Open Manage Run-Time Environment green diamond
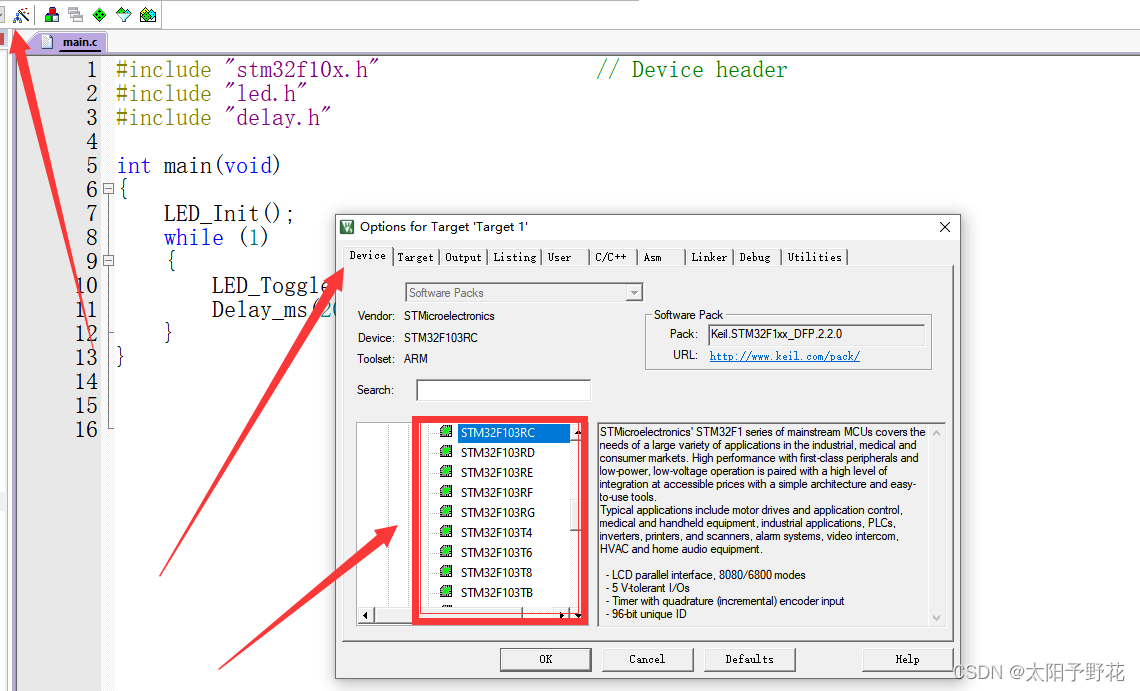The width and height of the screenshot is (1140, 691). coord(100,14)
